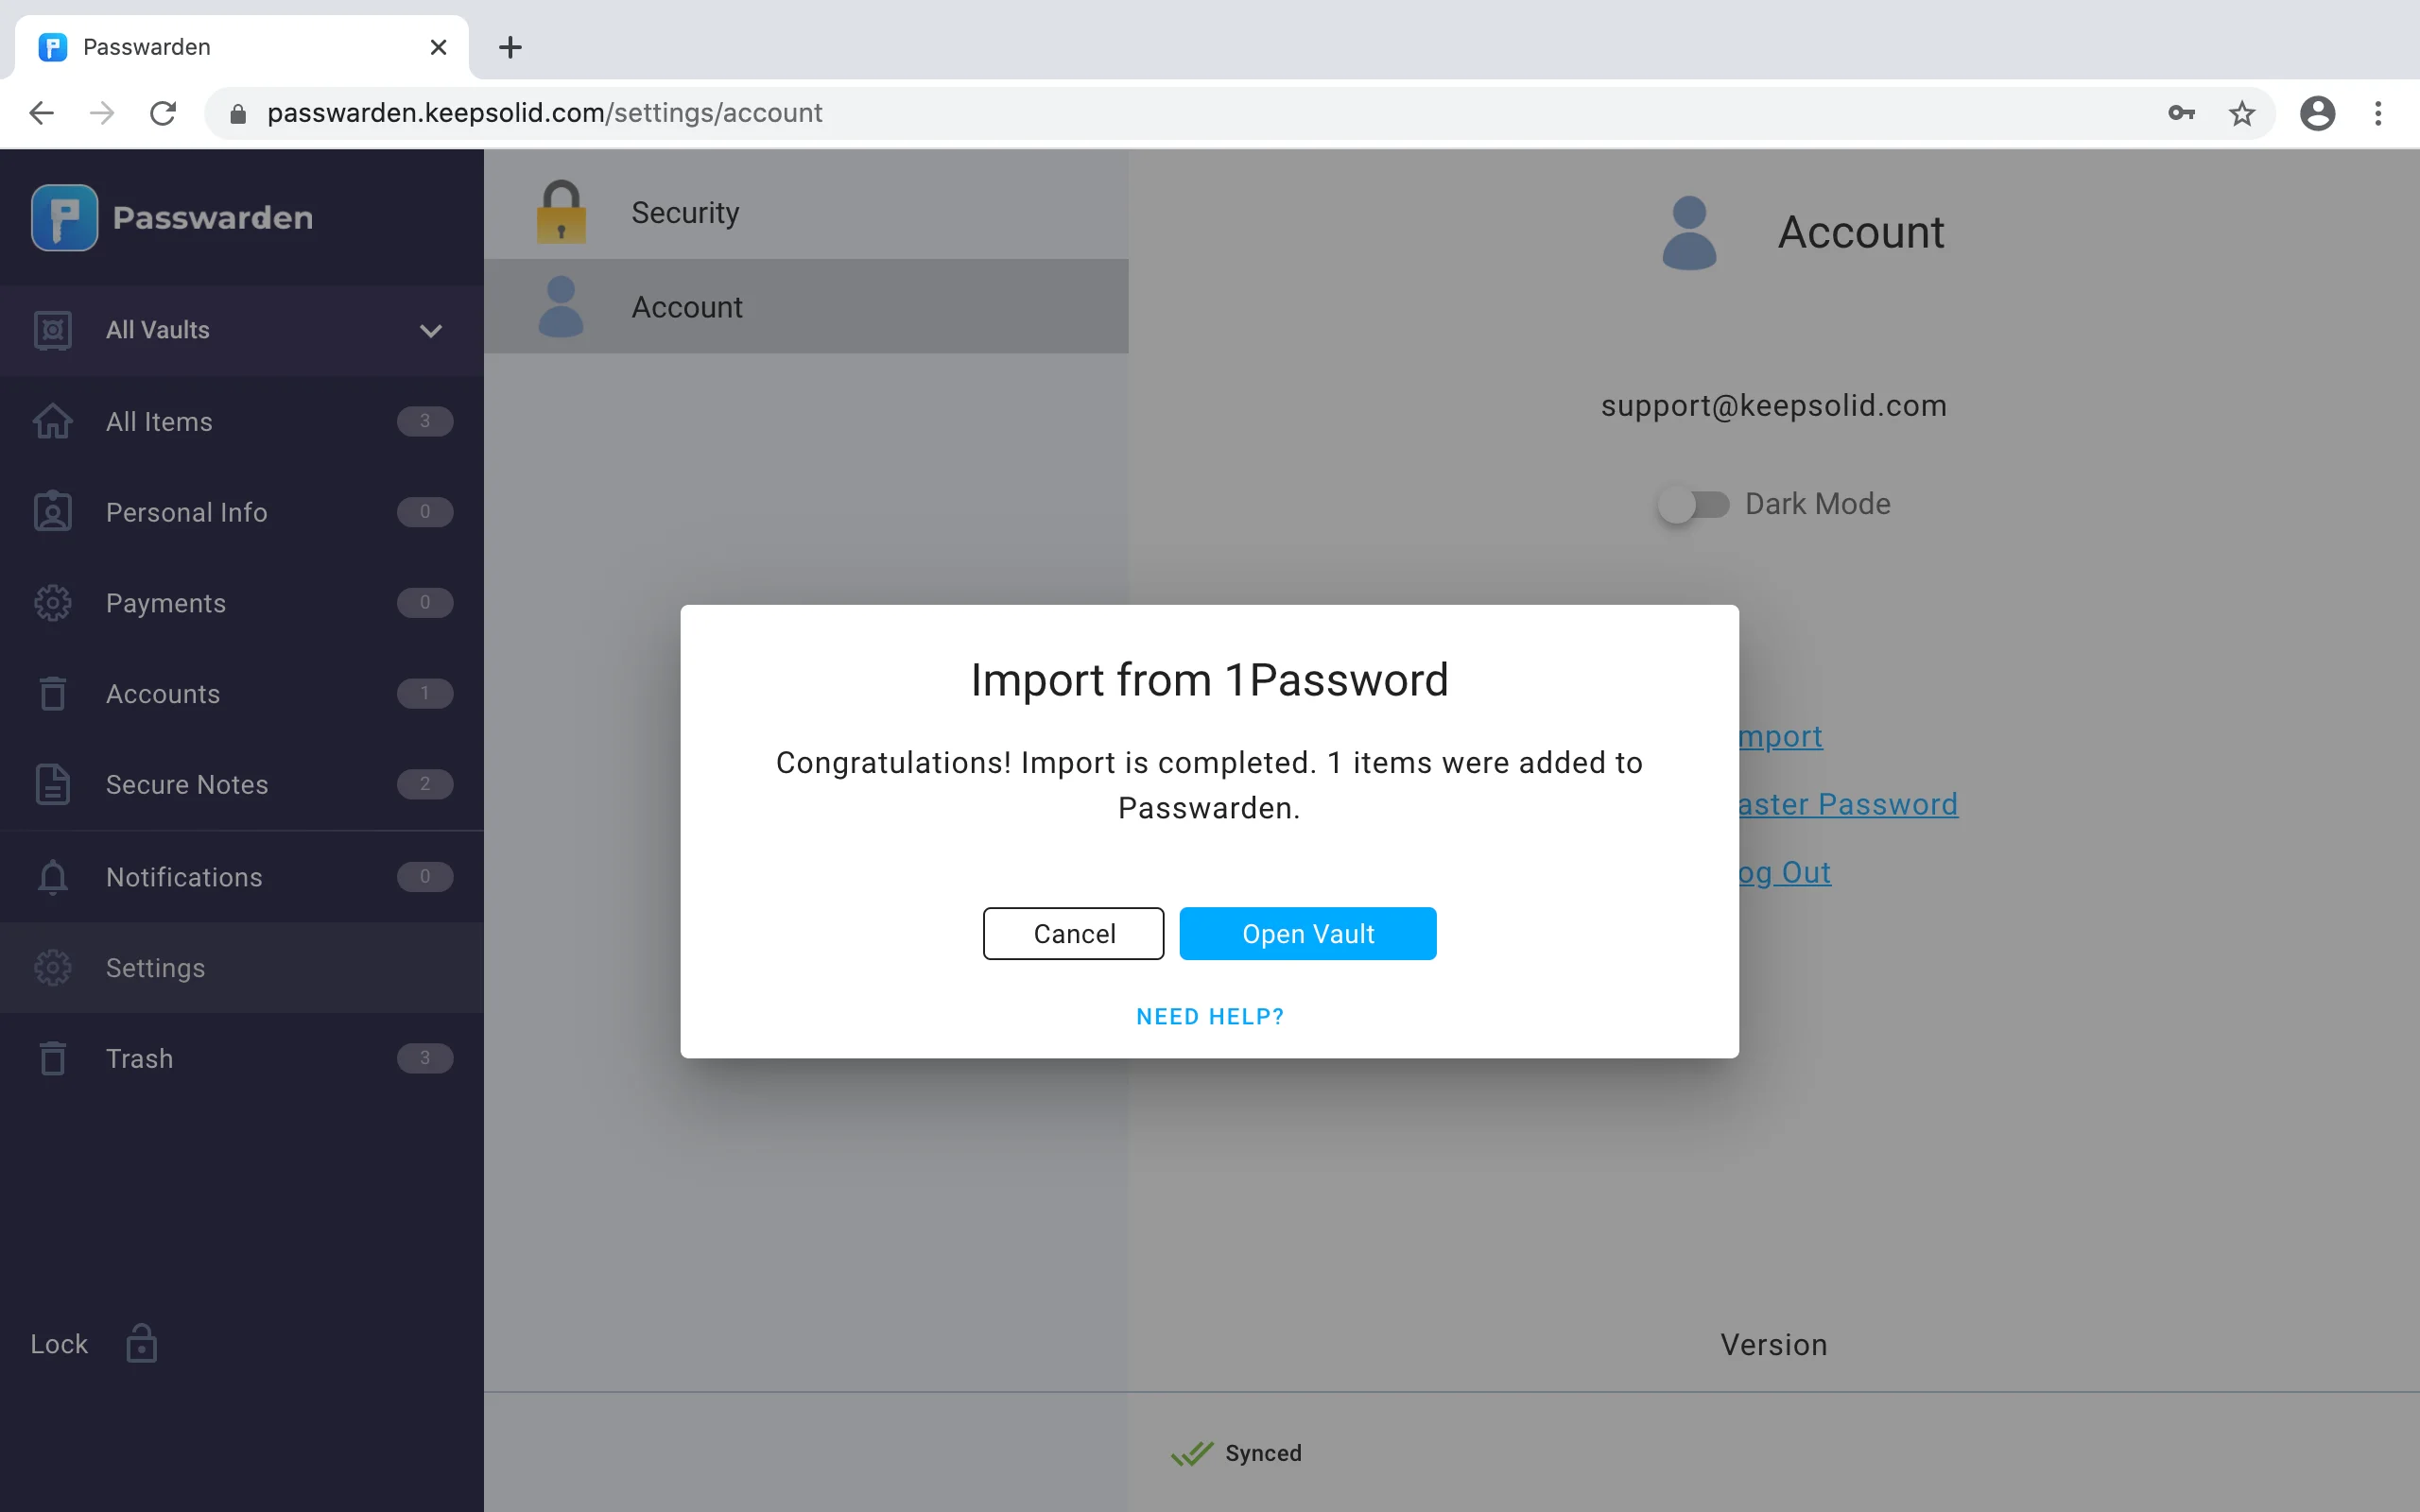Click the All Items home icon
This screenshot has width=2420, height=1512.
(x=53, y=422)
